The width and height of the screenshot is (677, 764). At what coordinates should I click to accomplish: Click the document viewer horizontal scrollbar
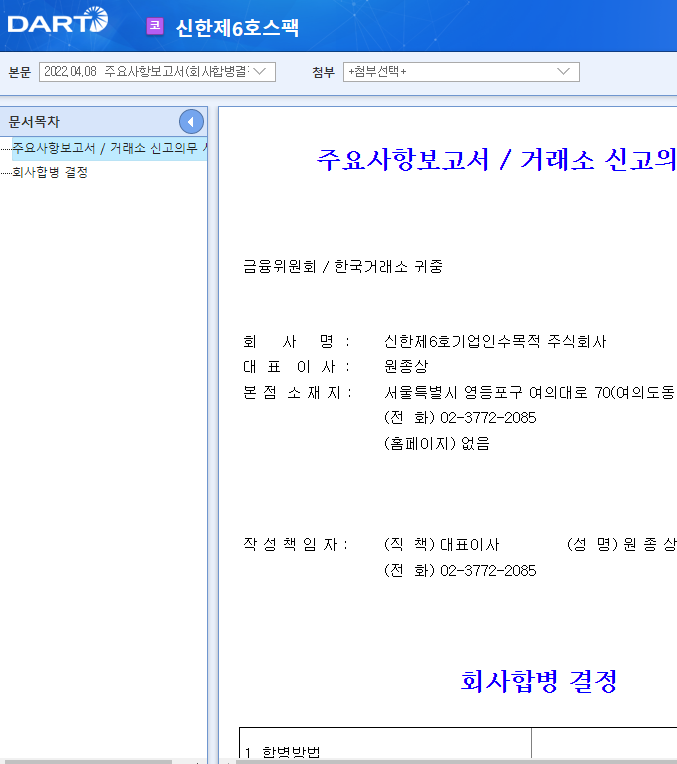pos(456,761)
